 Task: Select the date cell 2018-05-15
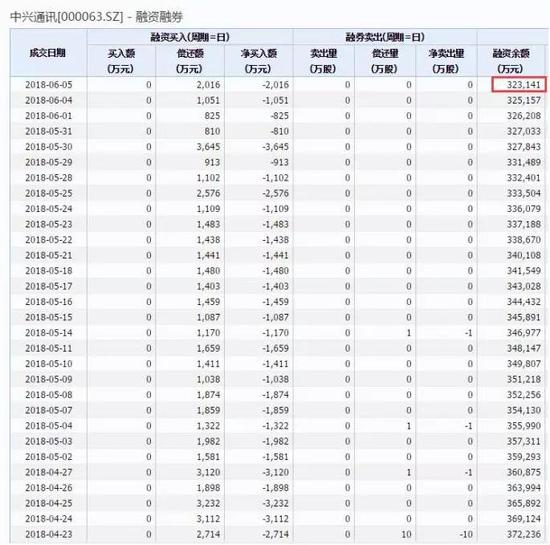tap(48, 317)
